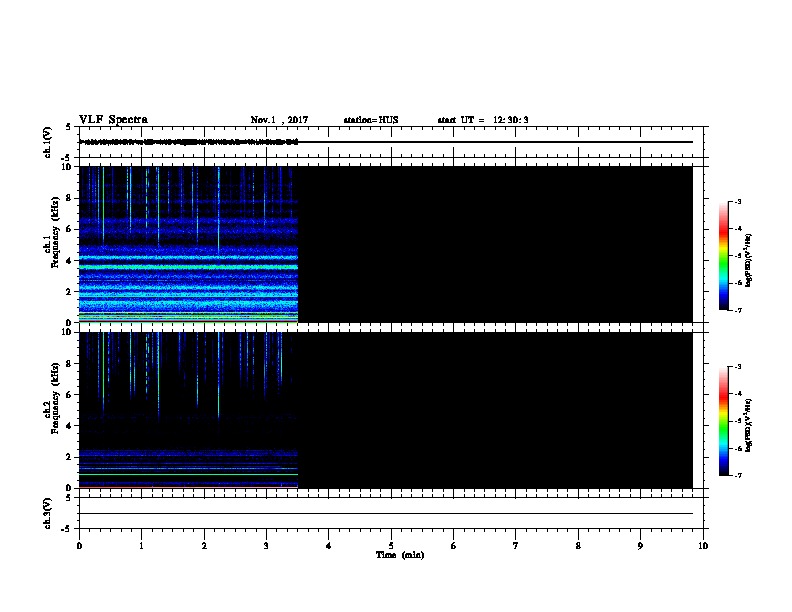Click the ch.1 voltage waveform trace
This screenshot has height=612, width=792.
coord(188,142)
